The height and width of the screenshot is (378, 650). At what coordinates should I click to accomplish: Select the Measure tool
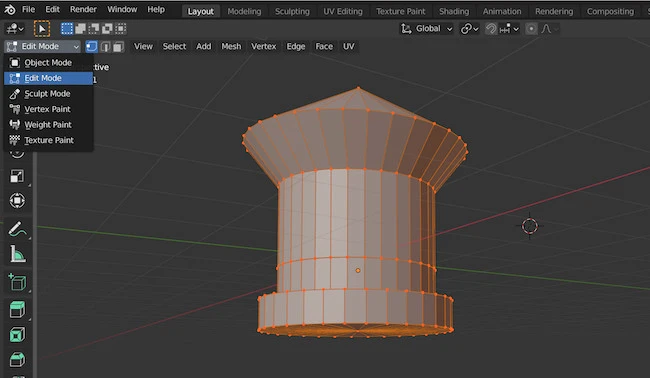17,254
